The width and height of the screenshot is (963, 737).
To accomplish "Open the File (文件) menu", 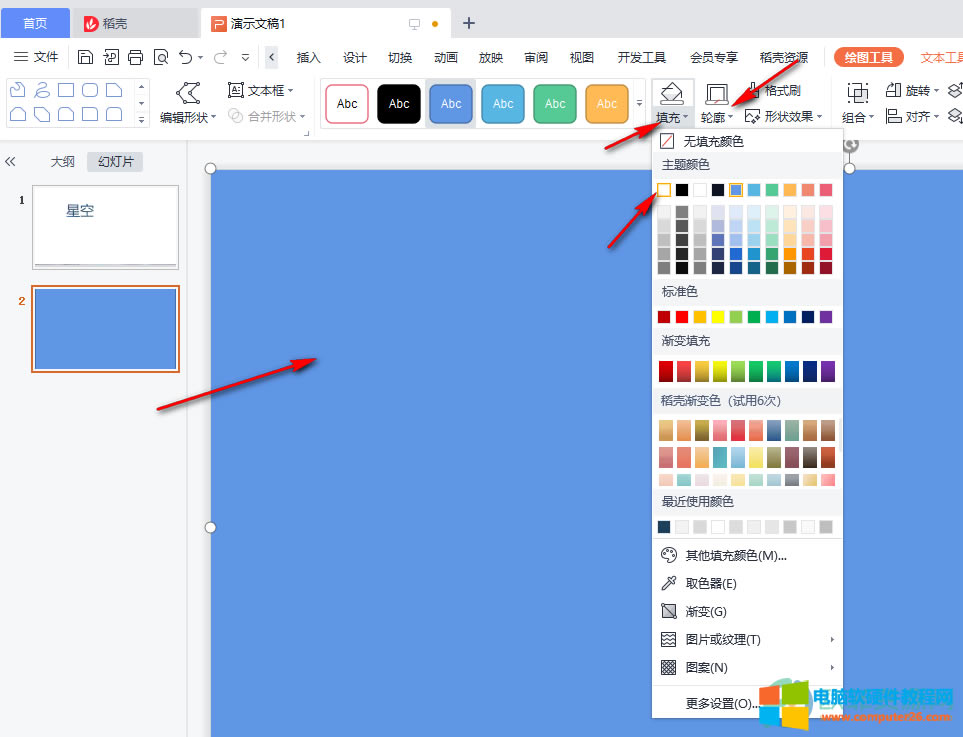I will 37,57.
